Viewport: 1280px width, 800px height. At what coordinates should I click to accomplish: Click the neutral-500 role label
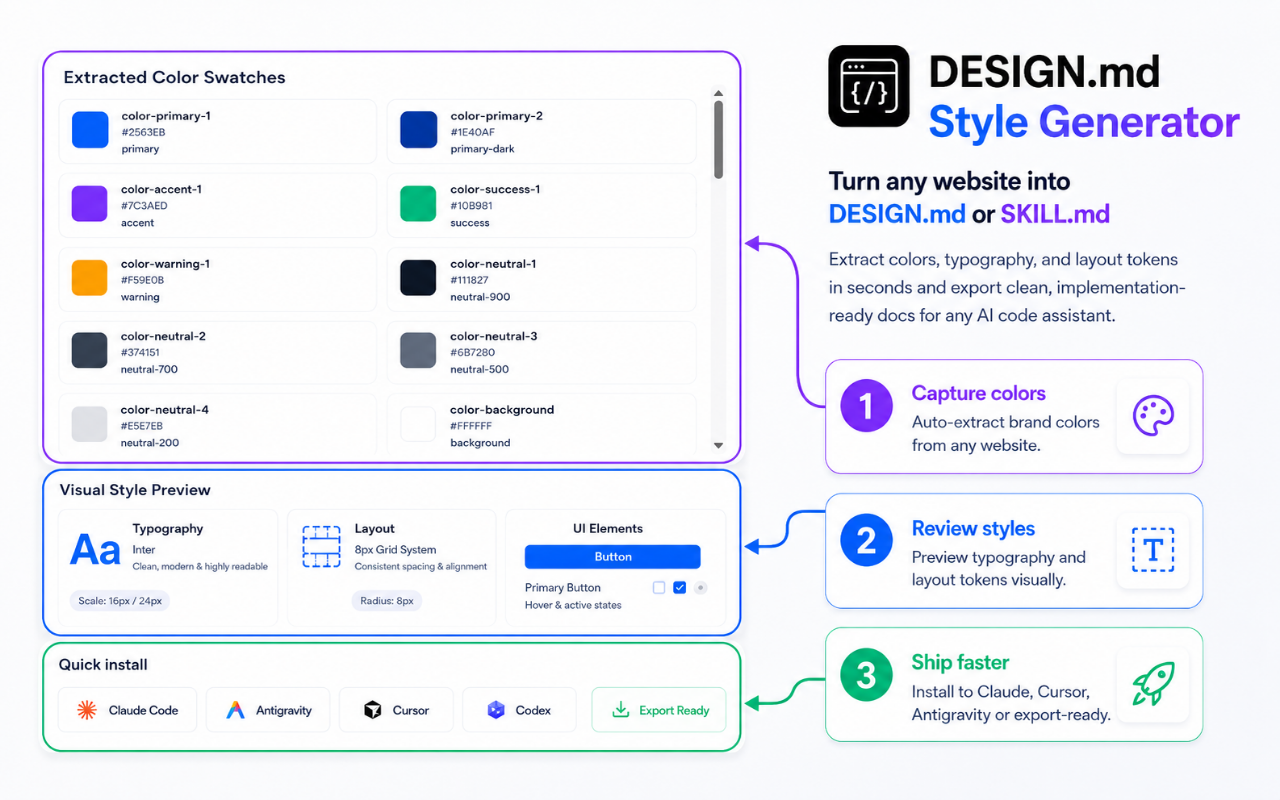(480, 370)
